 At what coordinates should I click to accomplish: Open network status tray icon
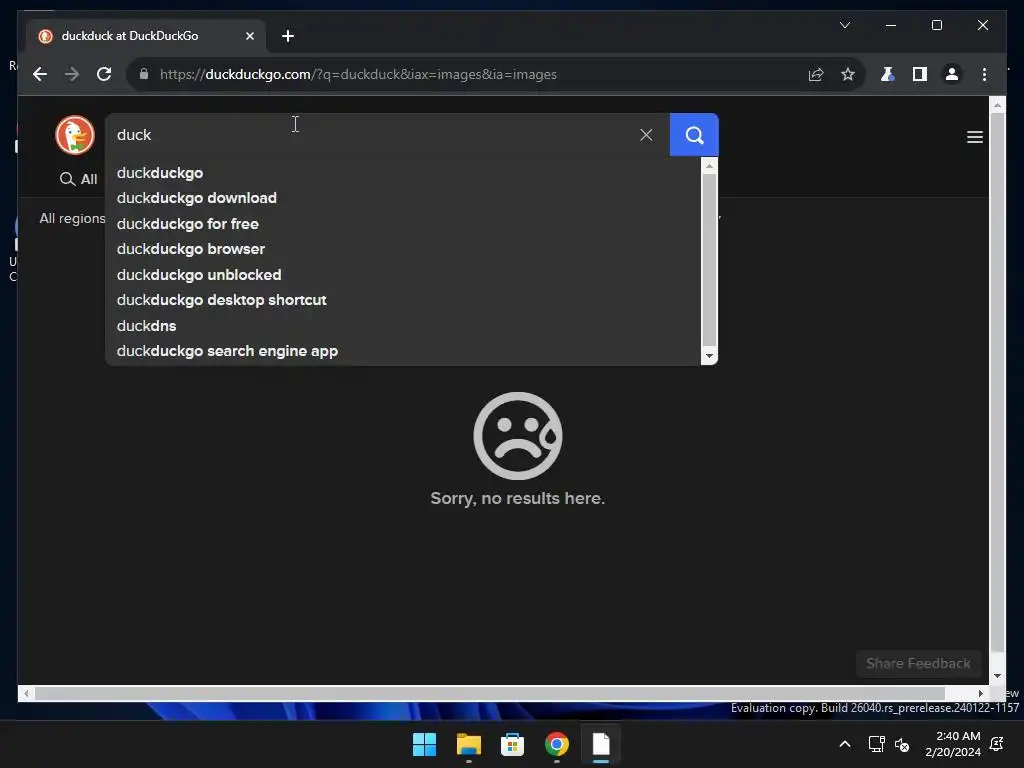pos(876,744)
